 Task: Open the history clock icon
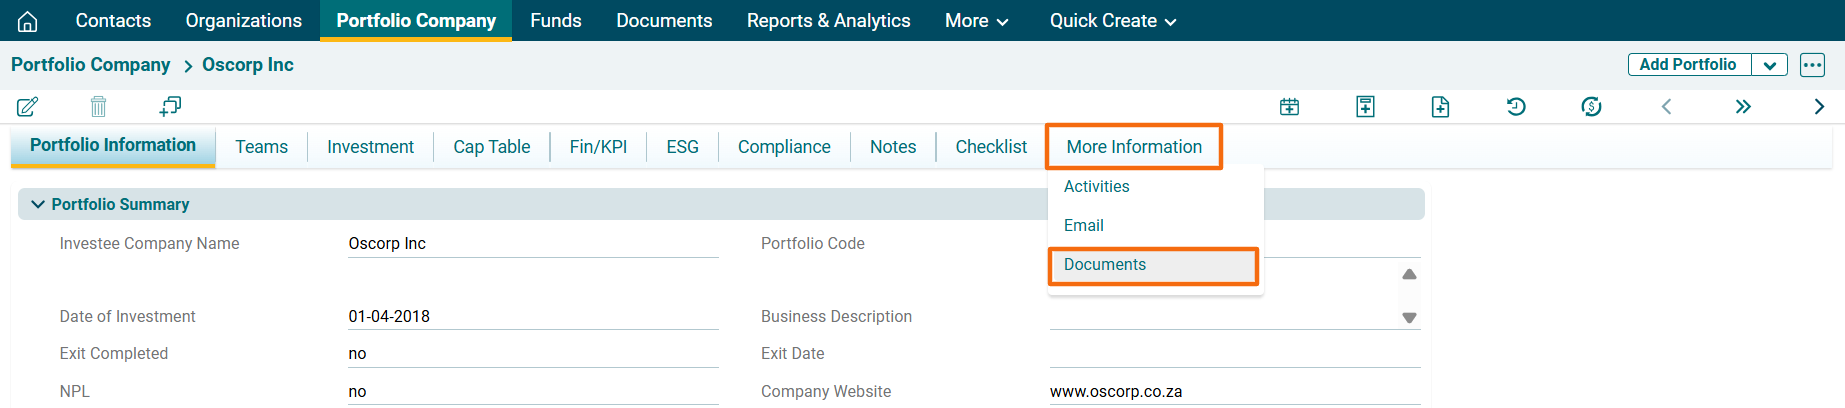pyautogui.click(x=1516, y=107)
